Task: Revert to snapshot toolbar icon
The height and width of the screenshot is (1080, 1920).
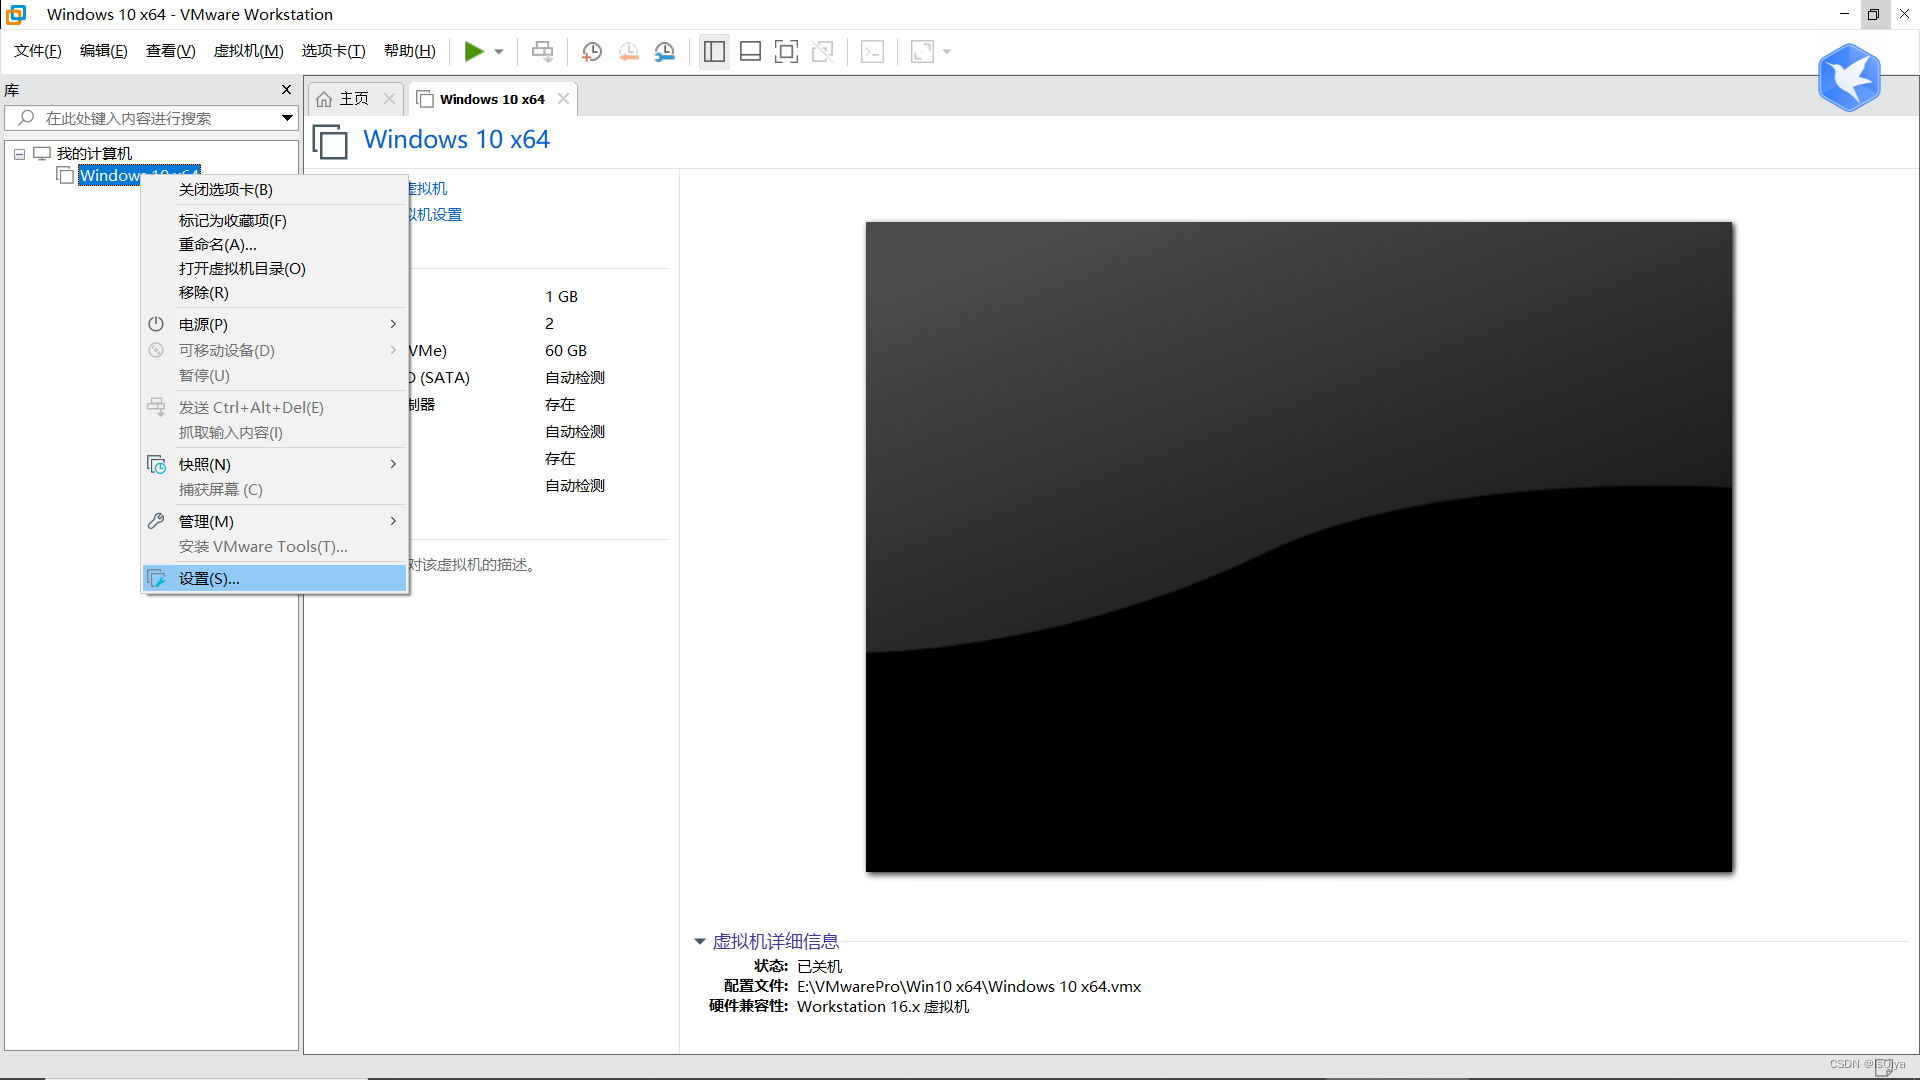Action: click(628, 51)
